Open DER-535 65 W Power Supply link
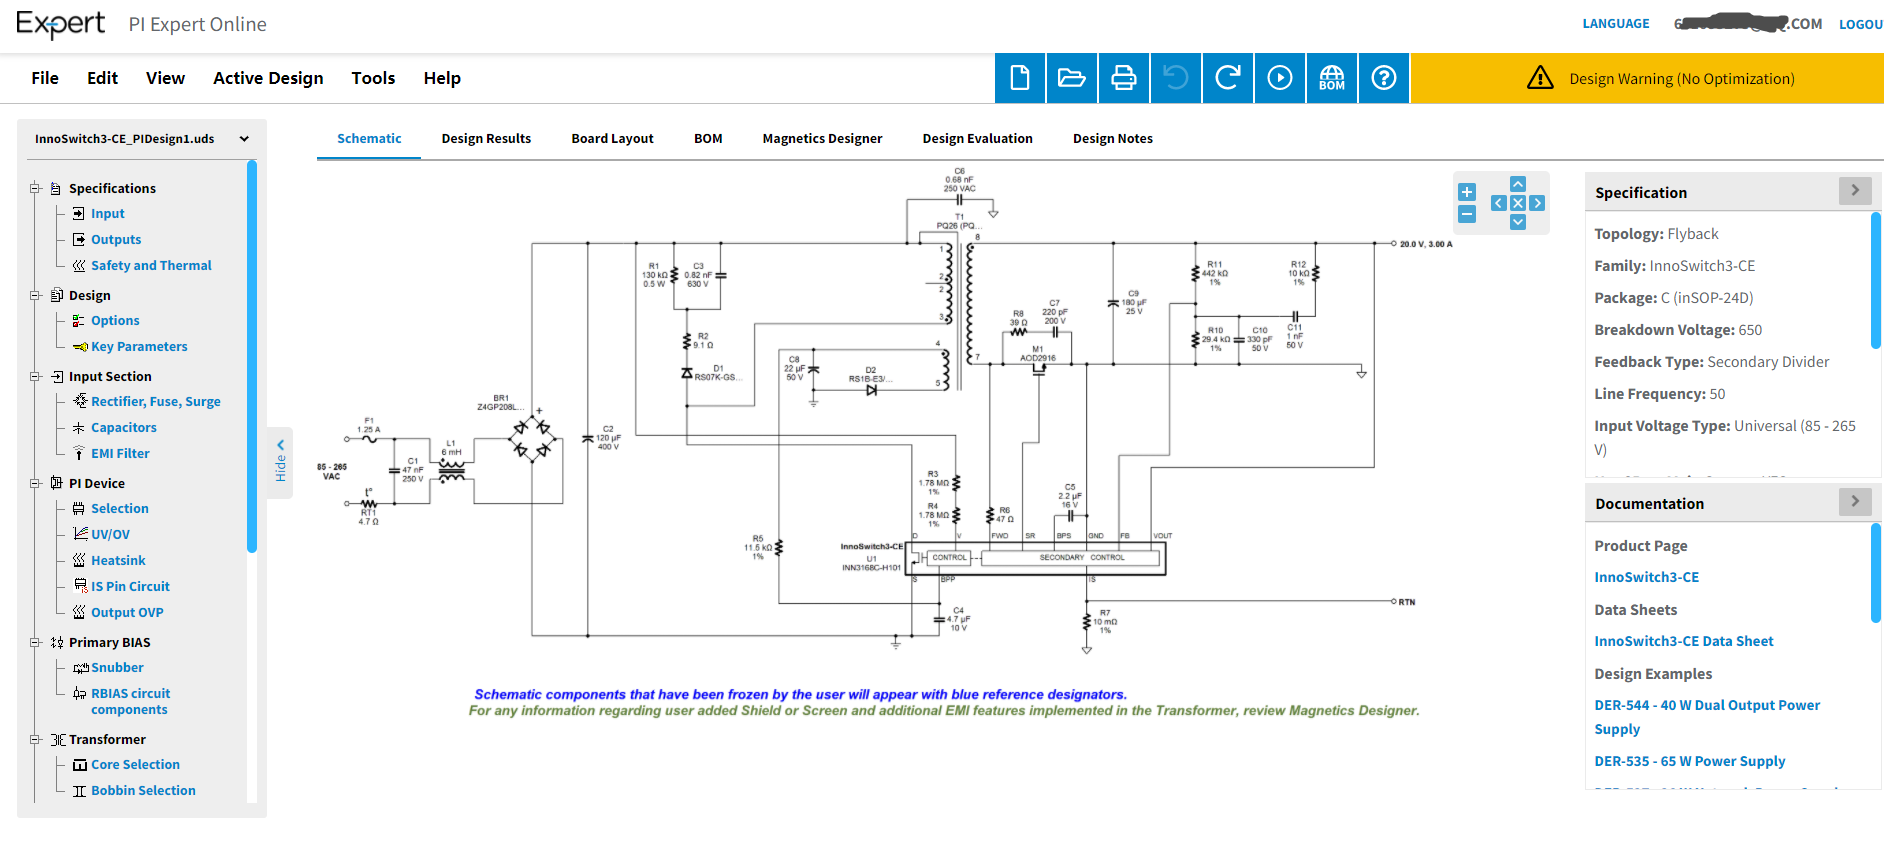This screenshot has height=868, width=1884. [1689, 762]
